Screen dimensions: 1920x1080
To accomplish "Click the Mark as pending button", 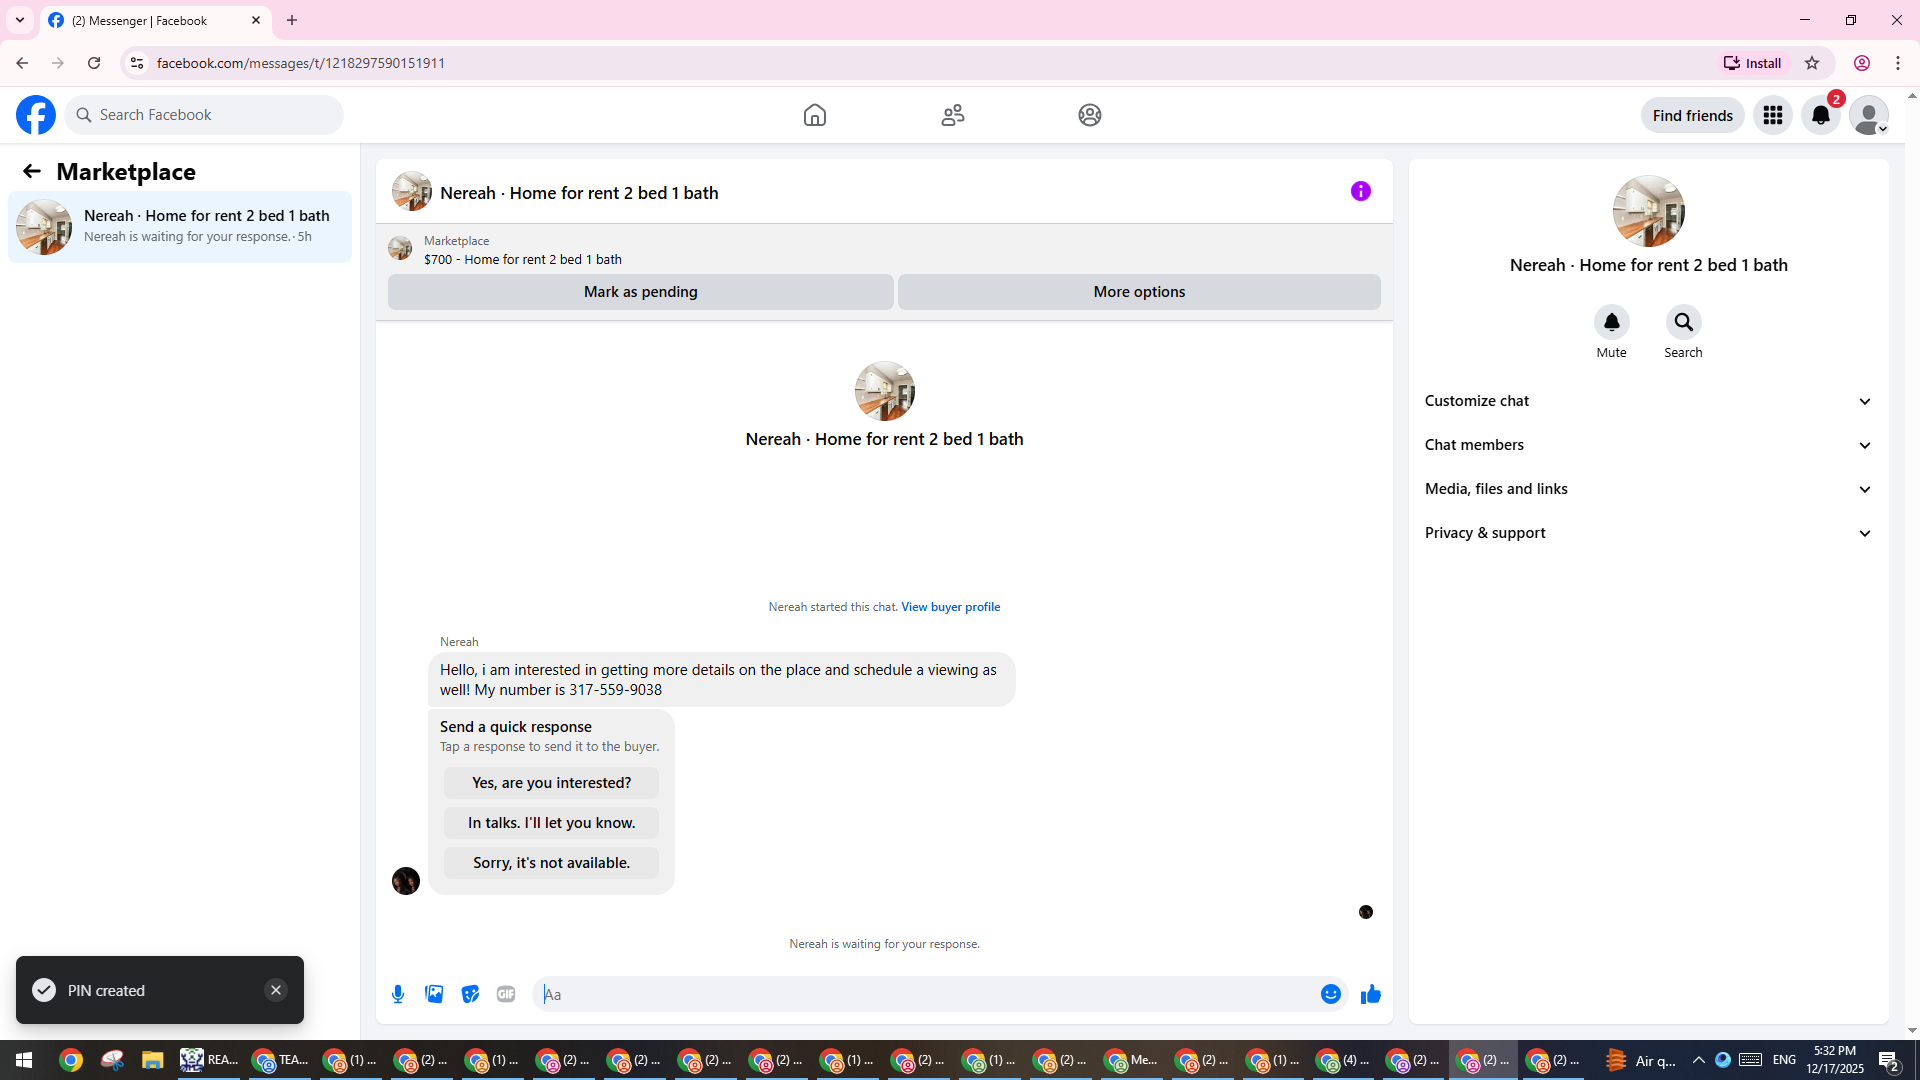I will click(640, 292).
